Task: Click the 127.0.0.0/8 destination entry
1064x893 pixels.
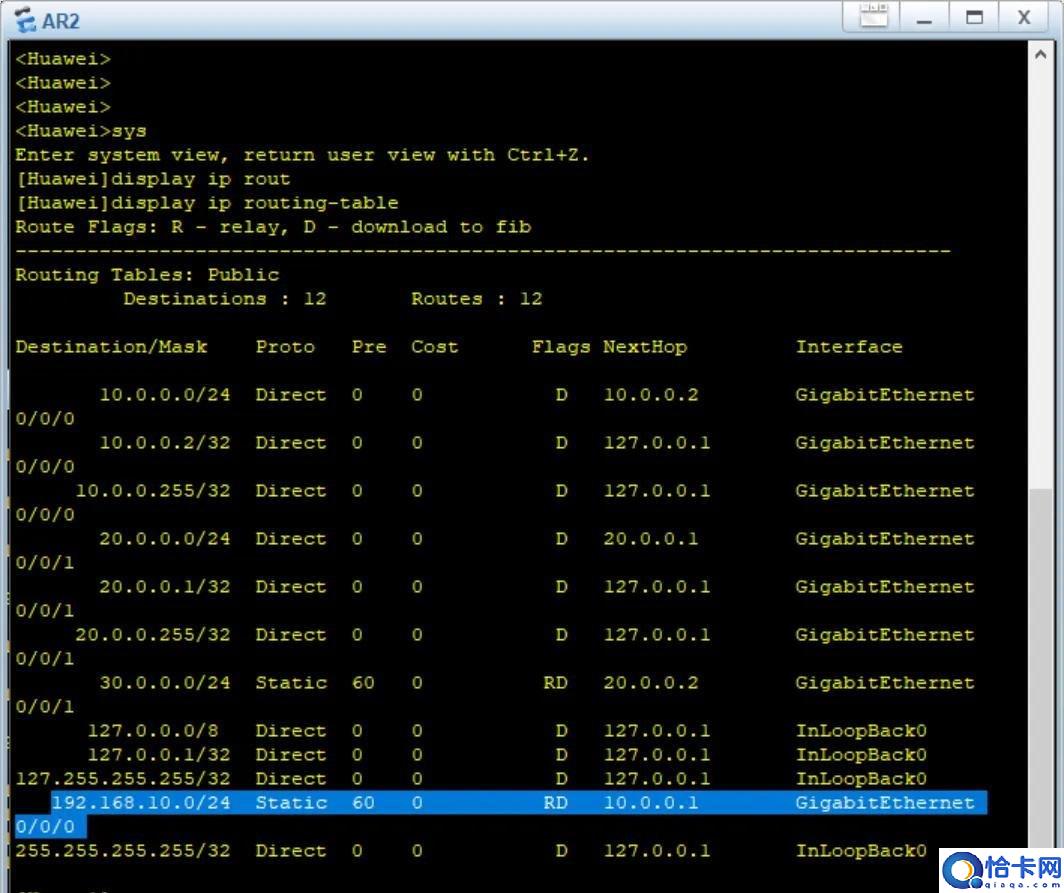Action: click(153, 731)
